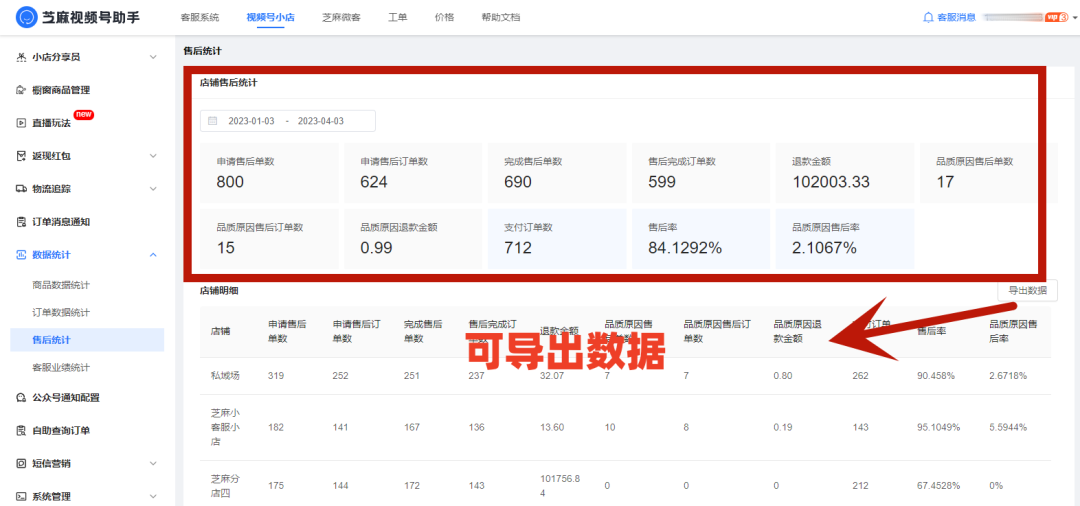Viewport: 1080px width, 506px height.
Task: Click the 退款金额 102003.33 card
Action: [x=845, y=173]
